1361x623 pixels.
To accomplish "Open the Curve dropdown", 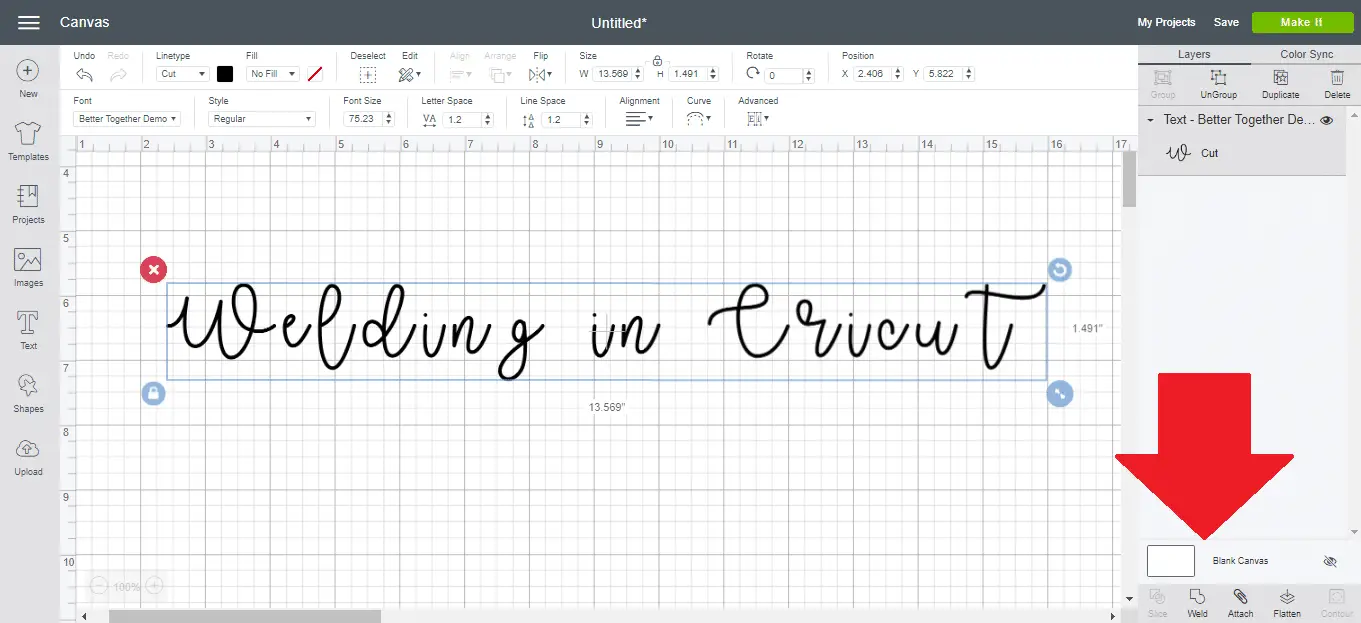I will (x=699, y=119).
